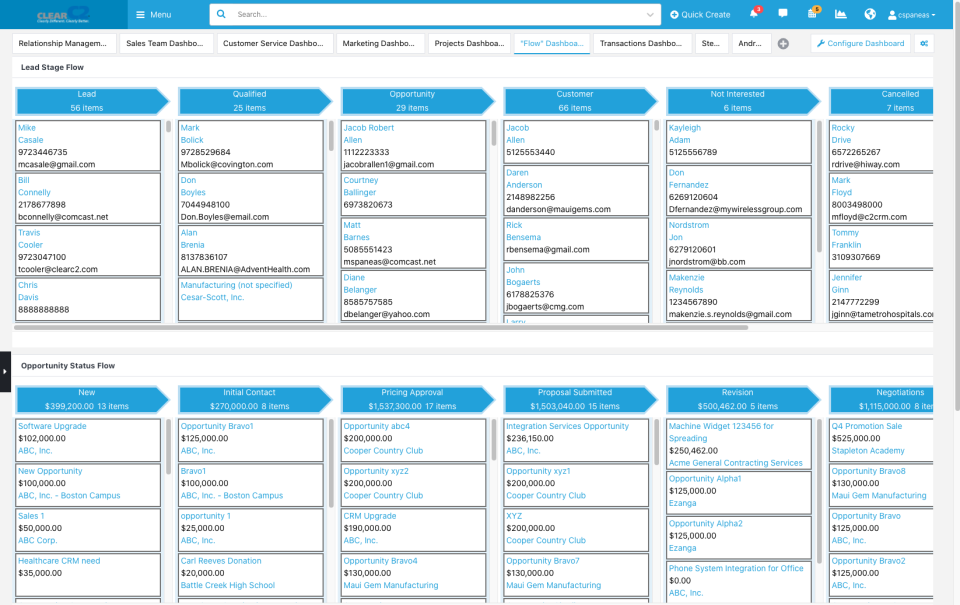Click the Lead stage header arrow
Screen dimensions: 960x605
[x=92, y=101]
